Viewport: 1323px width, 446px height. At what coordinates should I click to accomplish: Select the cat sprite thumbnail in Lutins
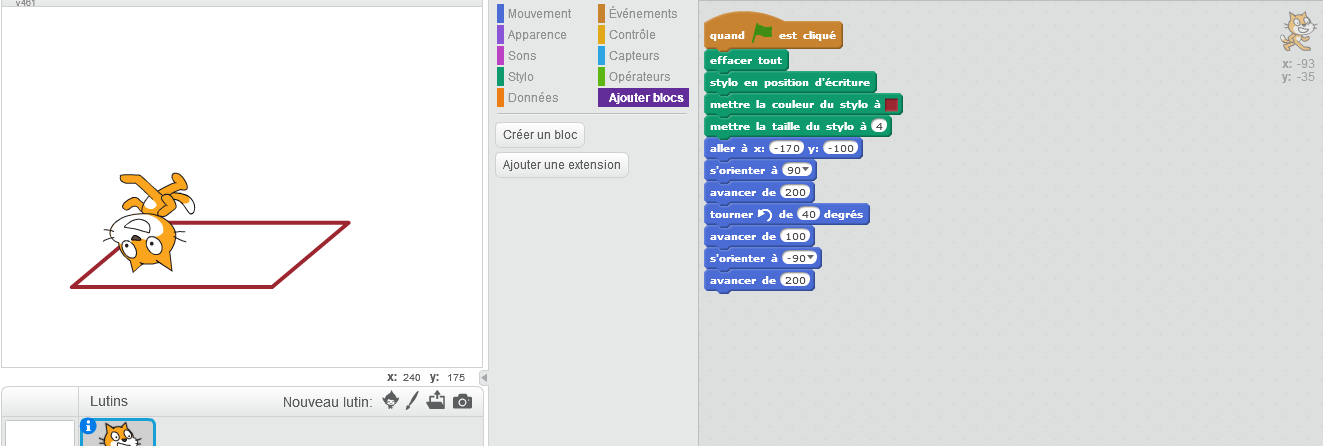118,434
